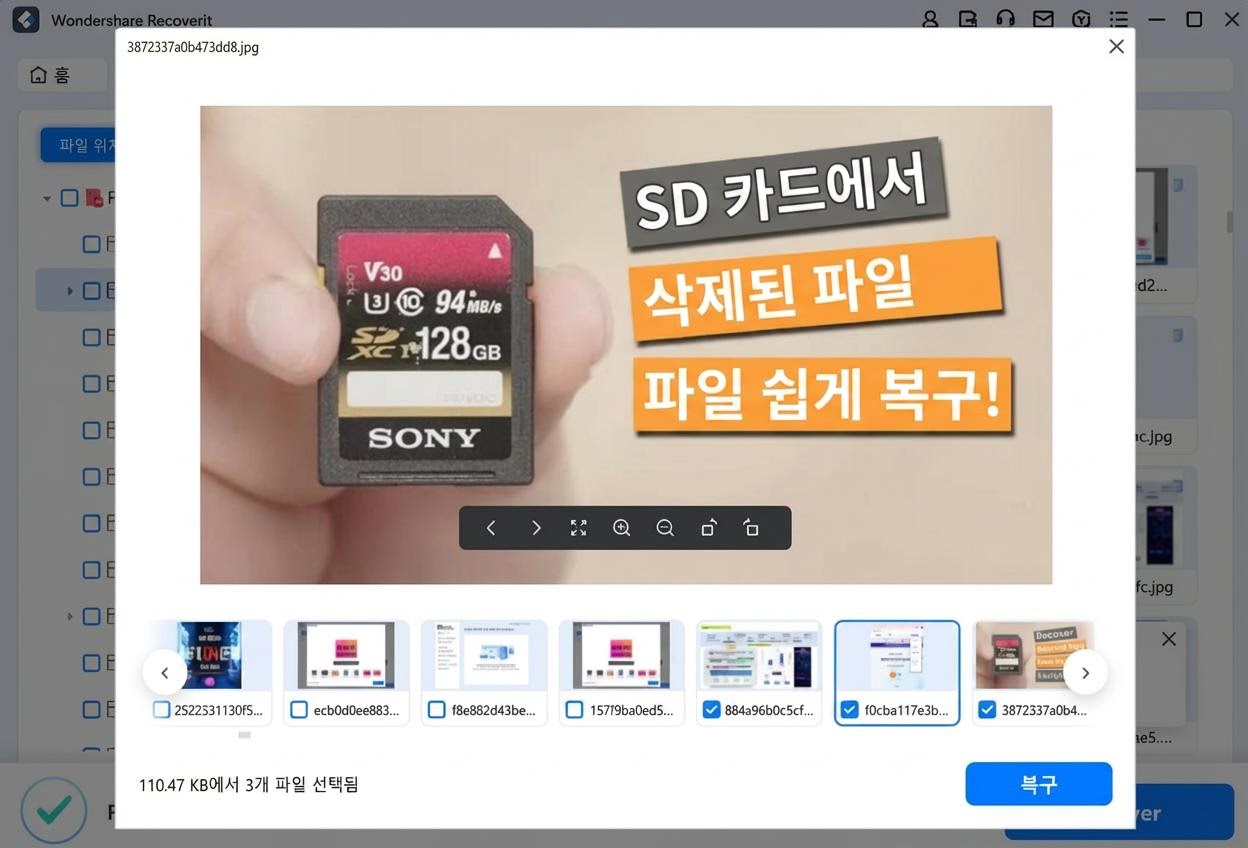Image resolution: width=1248 pixels, height=848 pixels.
Task: Open the mail feedback icon
Action: coord(1043,20)
